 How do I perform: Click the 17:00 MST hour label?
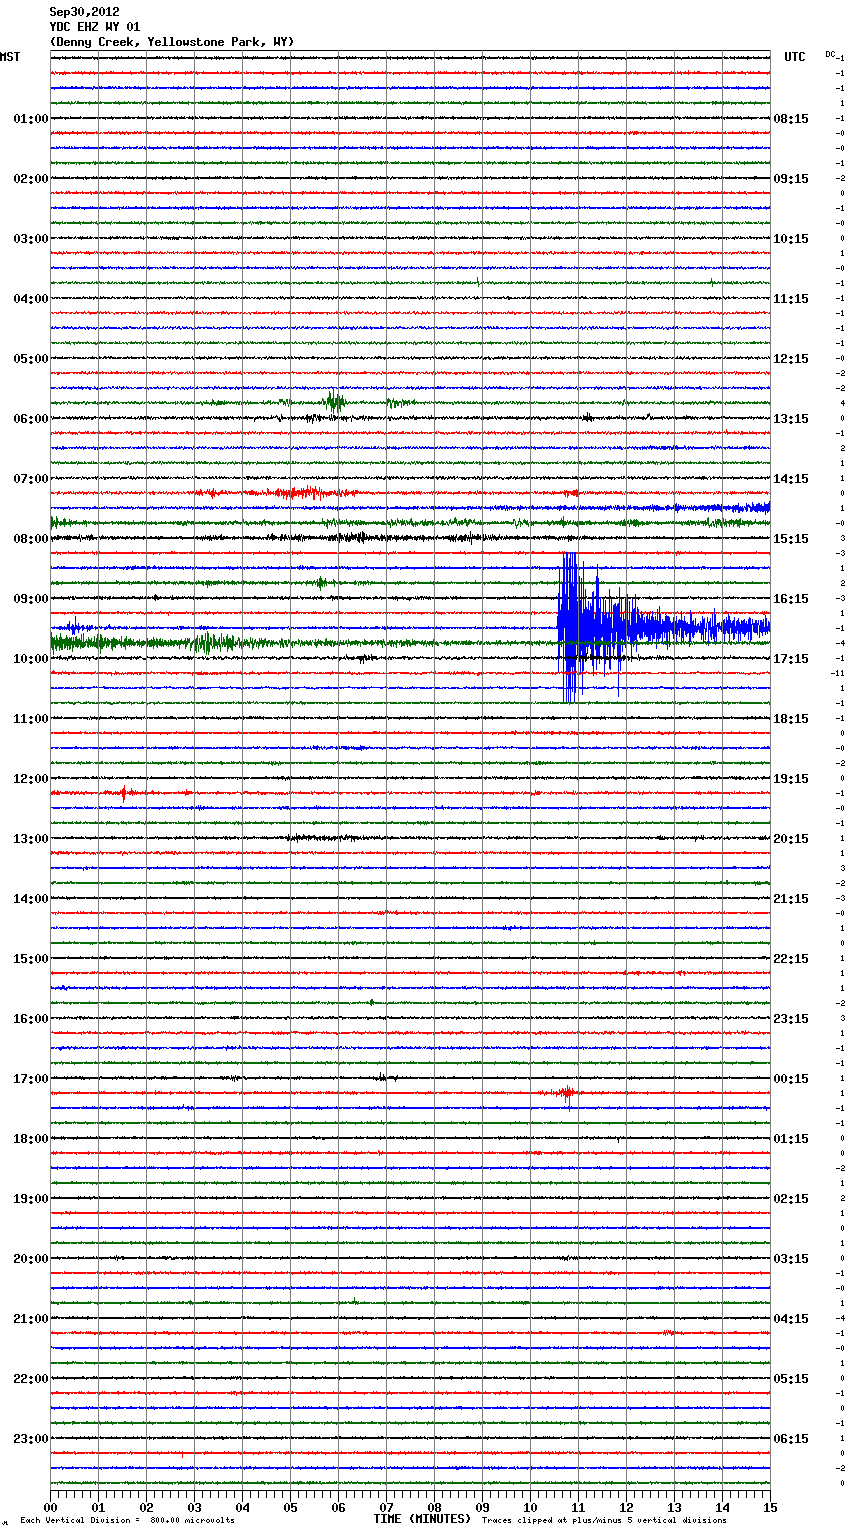[31, 1079]
